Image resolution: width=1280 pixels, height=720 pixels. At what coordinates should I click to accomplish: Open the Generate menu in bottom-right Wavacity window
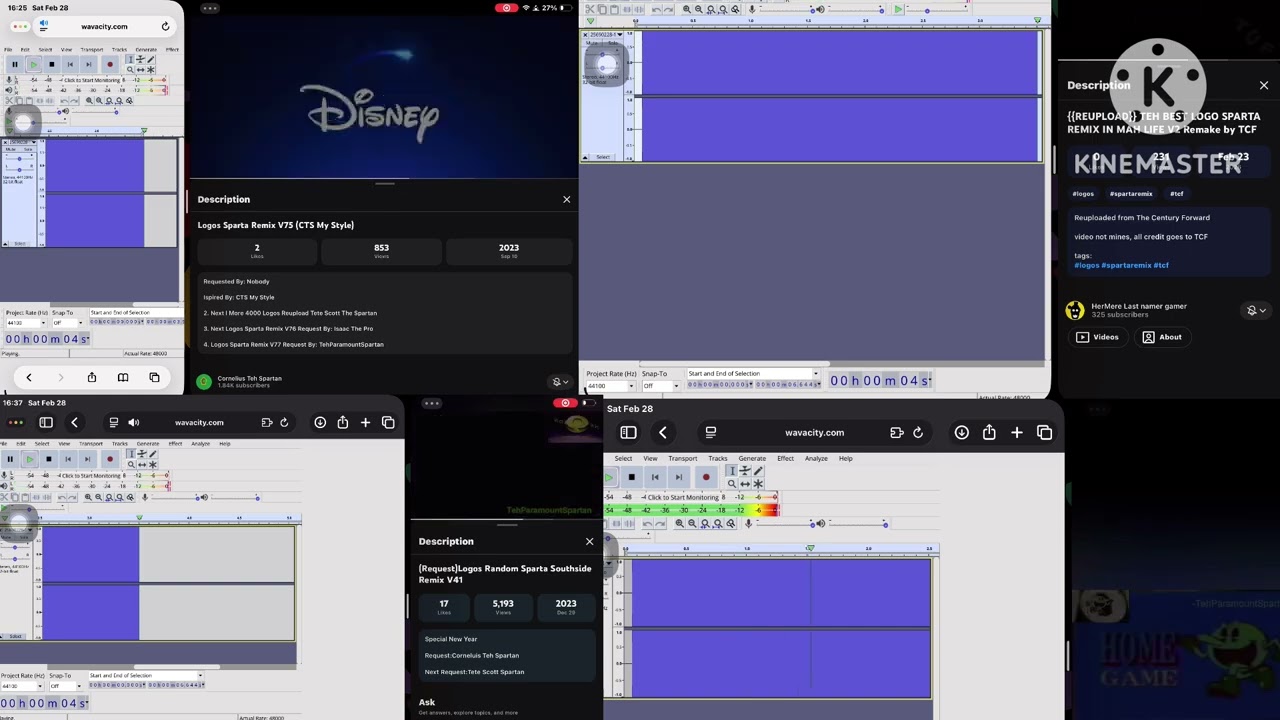click(x=752, y=459)
